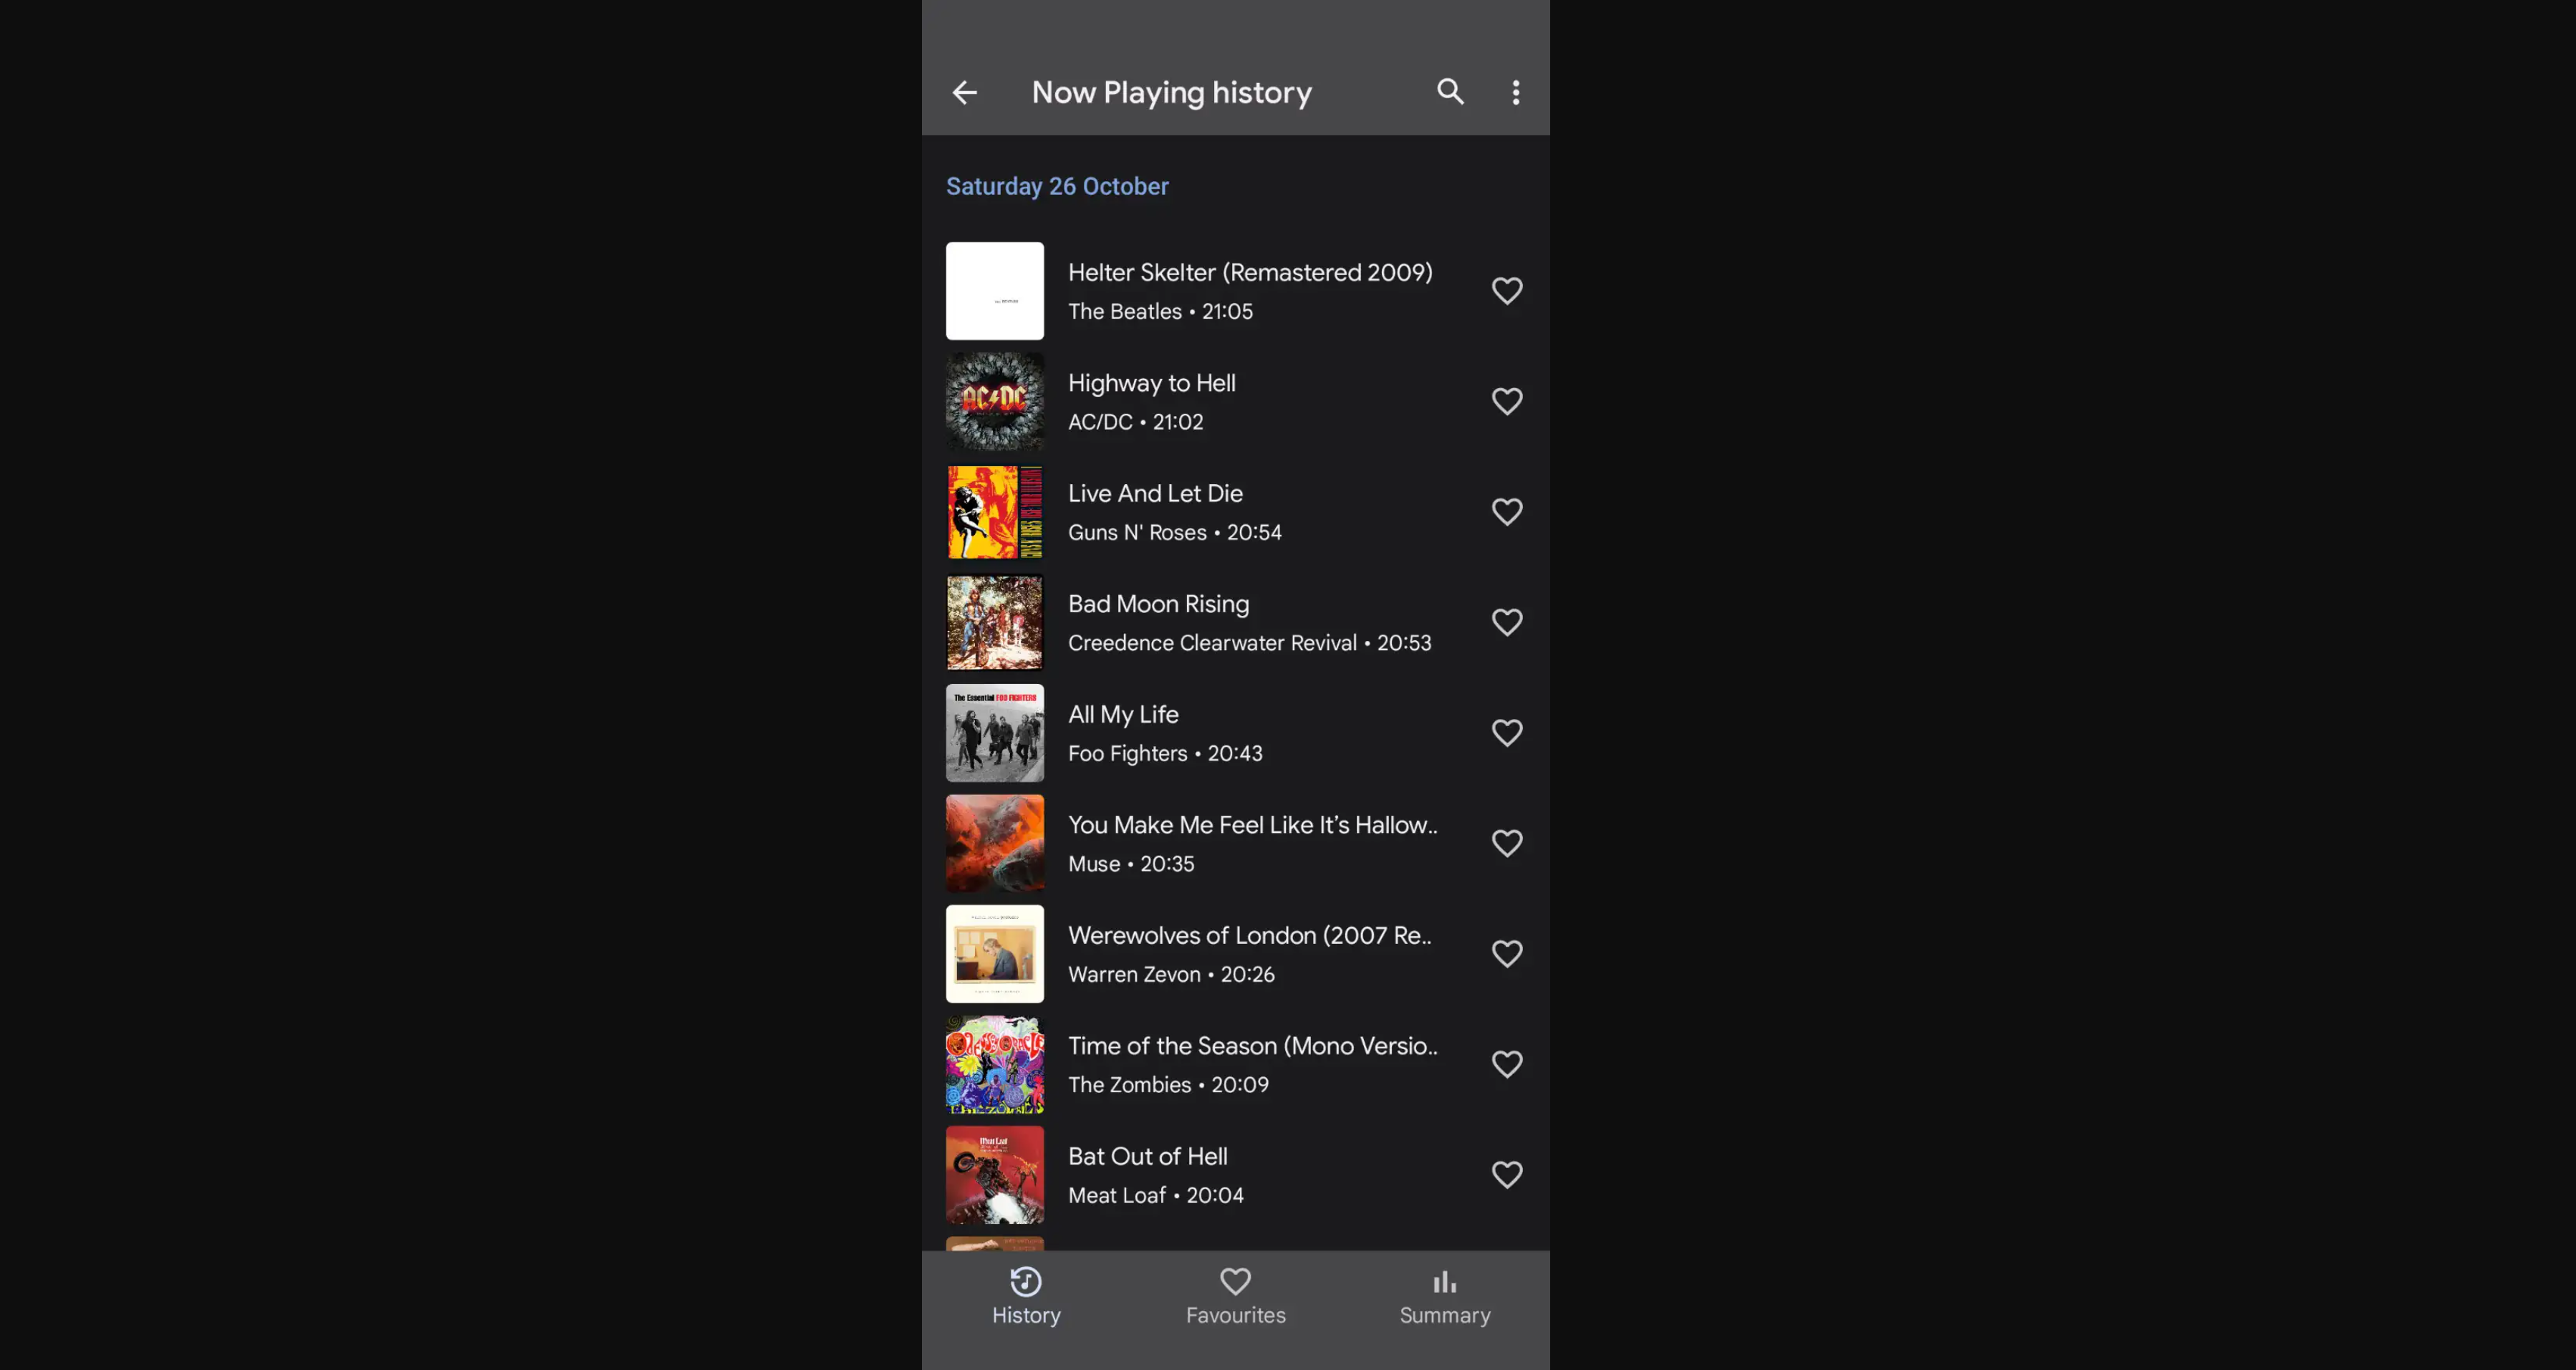Select the Time of the Season (Mono Versio.. title
Image resolution: width=2576 pixels, height=1370 pixels.
coord(1252,1046)
